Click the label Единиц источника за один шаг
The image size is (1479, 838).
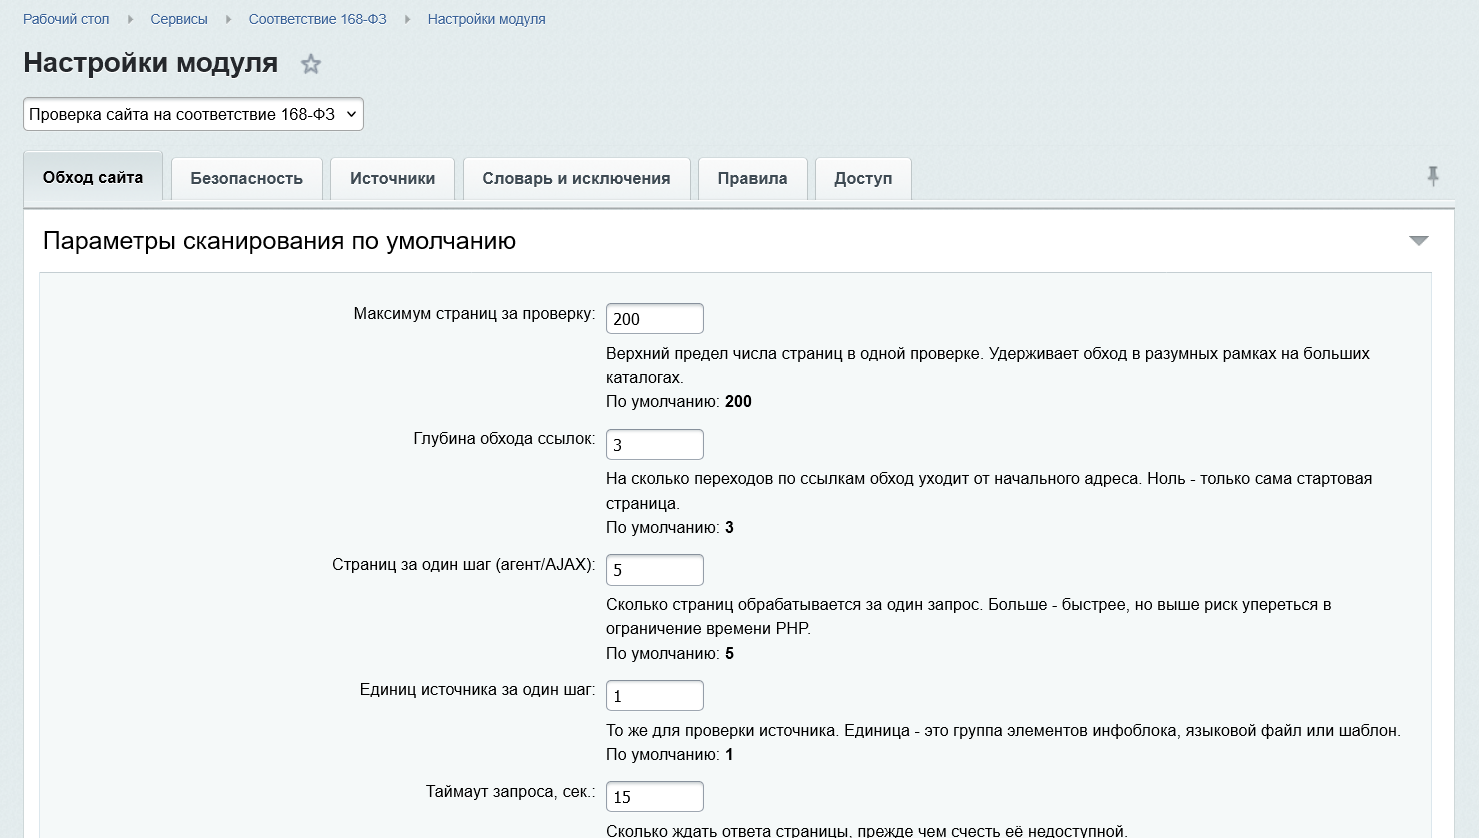(477, 690)
